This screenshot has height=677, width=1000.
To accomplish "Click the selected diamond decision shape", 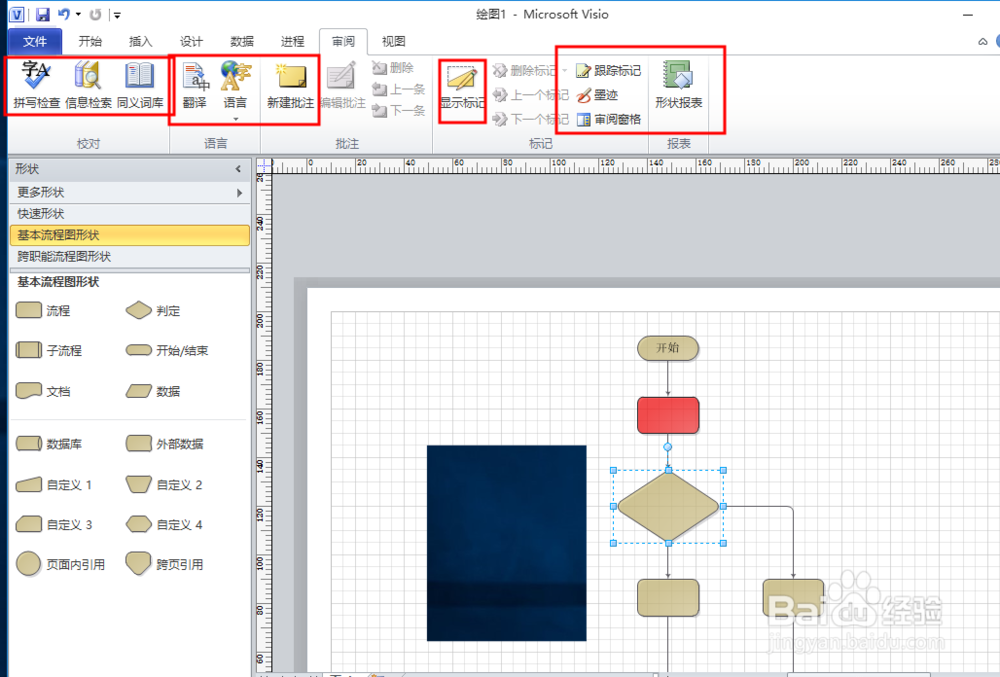I will click(668, 507).
